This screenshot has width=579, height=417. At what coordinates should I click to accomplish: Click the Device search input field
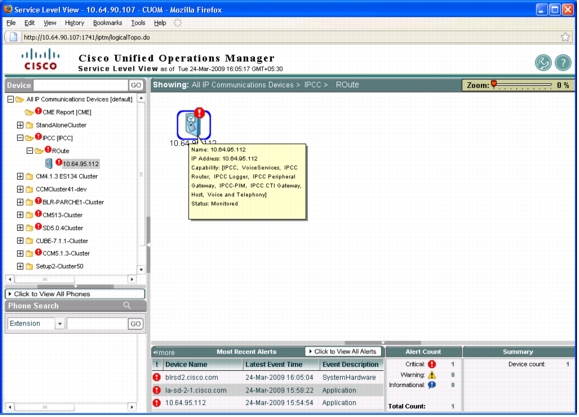point(80,85)
